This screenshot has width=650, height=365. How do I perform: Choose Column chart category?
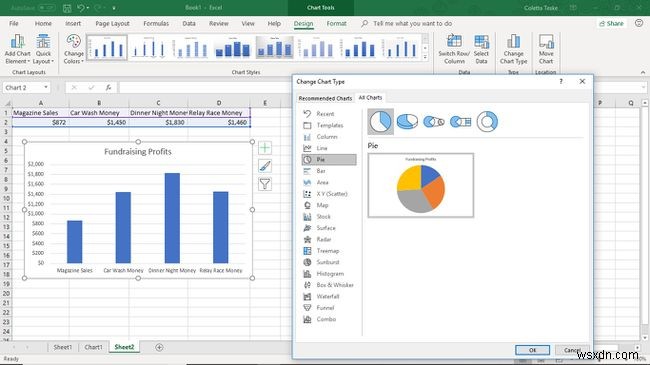pos(329,136)
